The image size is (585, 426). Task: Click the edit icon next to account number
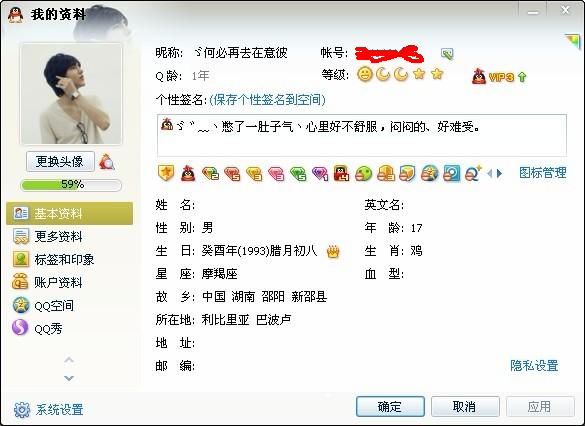click(447, 54)
